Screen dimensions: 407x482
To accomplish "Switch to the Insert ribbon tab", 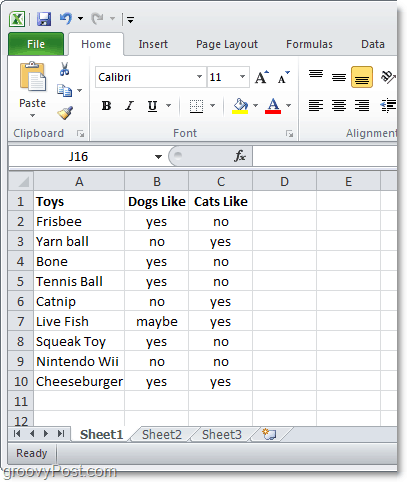I will click(153, 44).
